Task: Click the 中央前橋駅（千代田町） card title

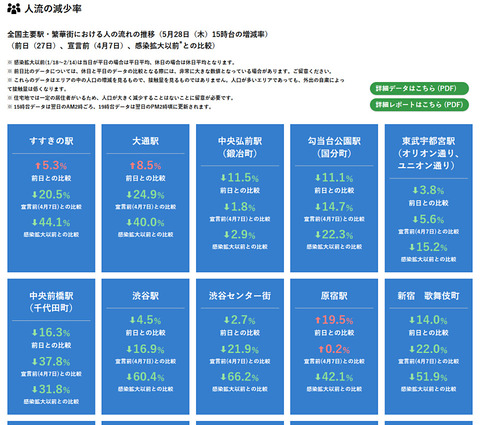Action: (x=51, y=302)
